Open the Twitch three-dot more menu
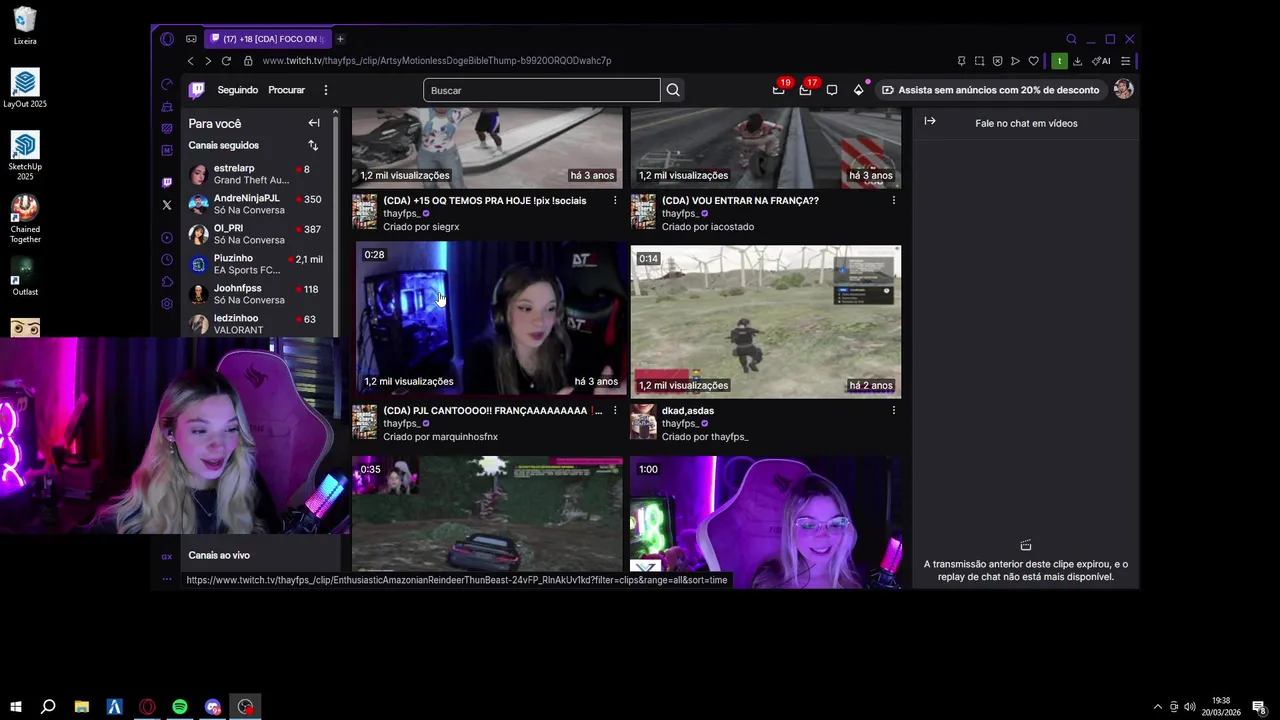1280x720 pixels. point(325,90)
